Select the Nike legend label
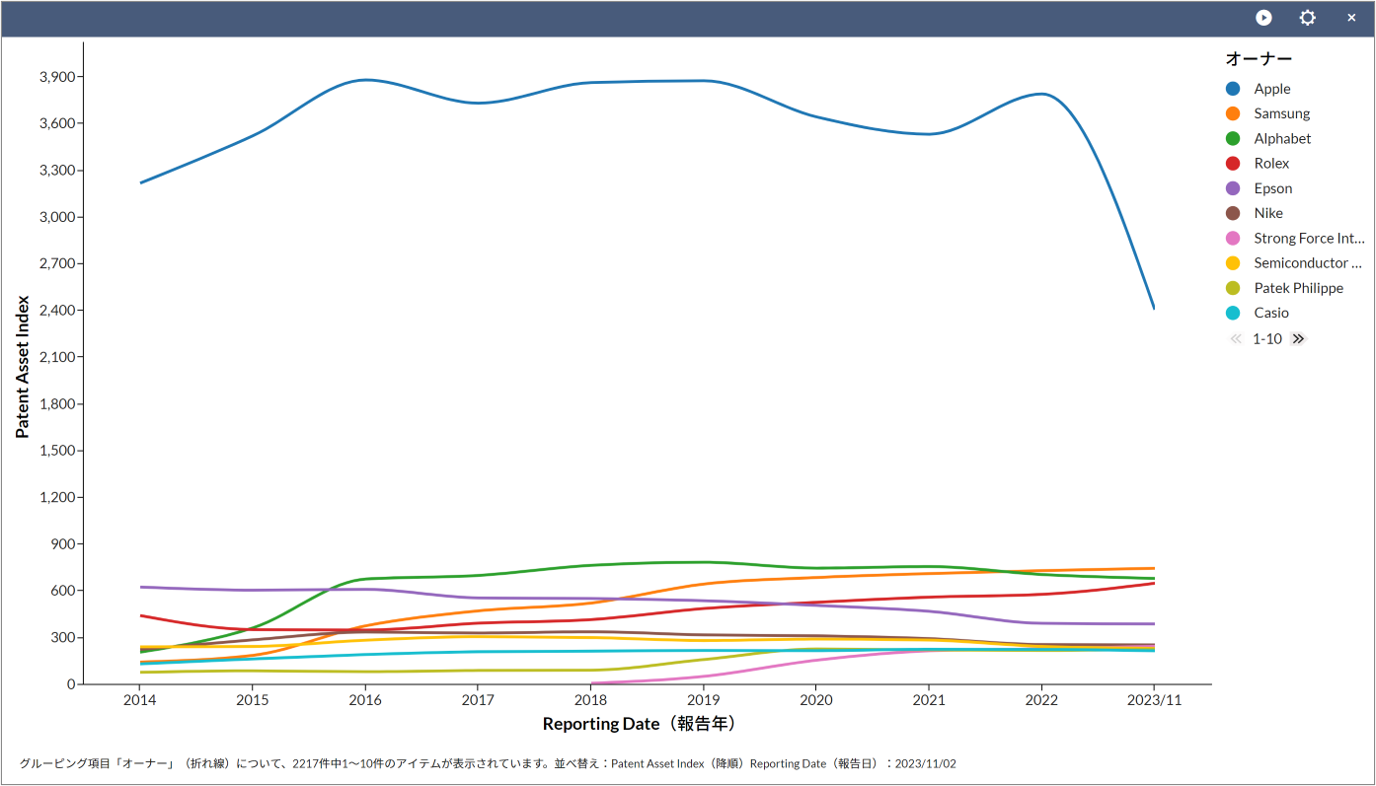Image resolution: width=1376 pixels, height=786 pixels. [1268, 213]
